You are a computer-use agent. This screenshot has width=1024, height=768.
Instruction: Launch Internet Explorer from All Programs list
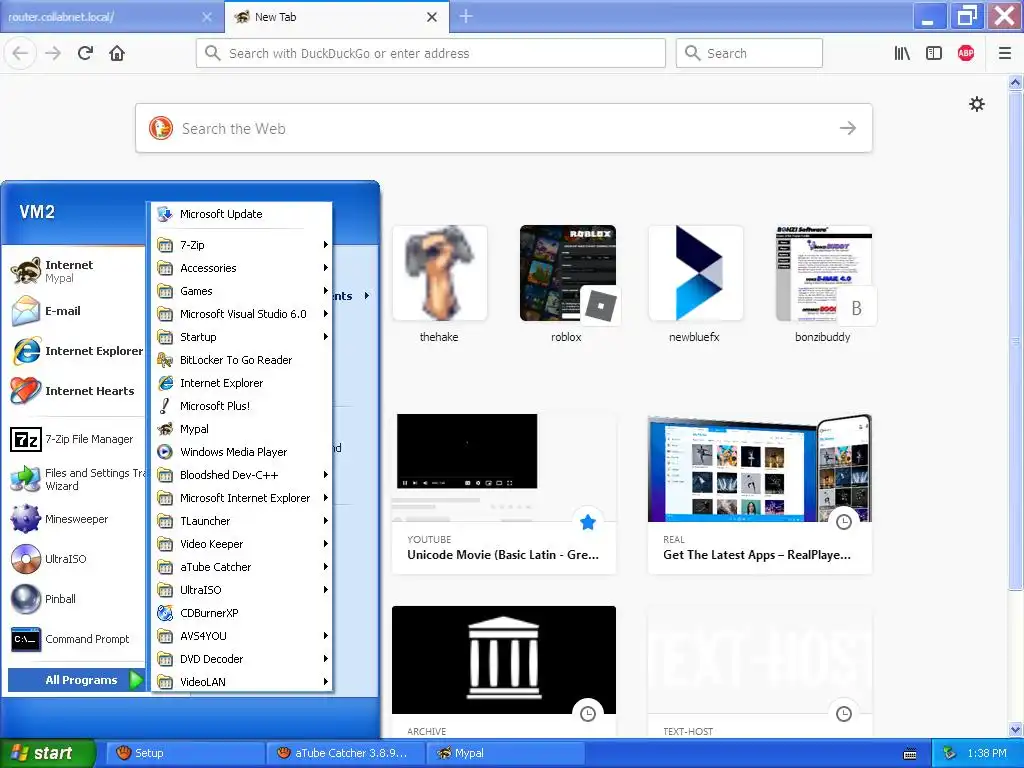pyautogui.click(x=242, y=383)
